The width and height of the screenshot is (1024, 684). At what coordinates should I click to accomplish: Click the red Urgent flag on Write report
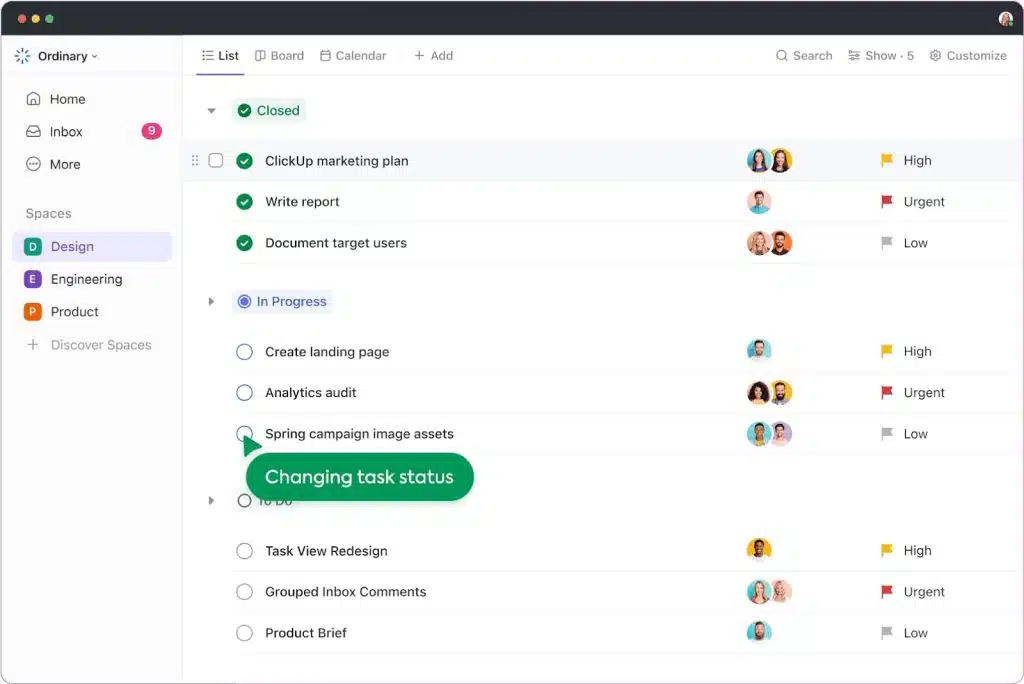[886, 202]
